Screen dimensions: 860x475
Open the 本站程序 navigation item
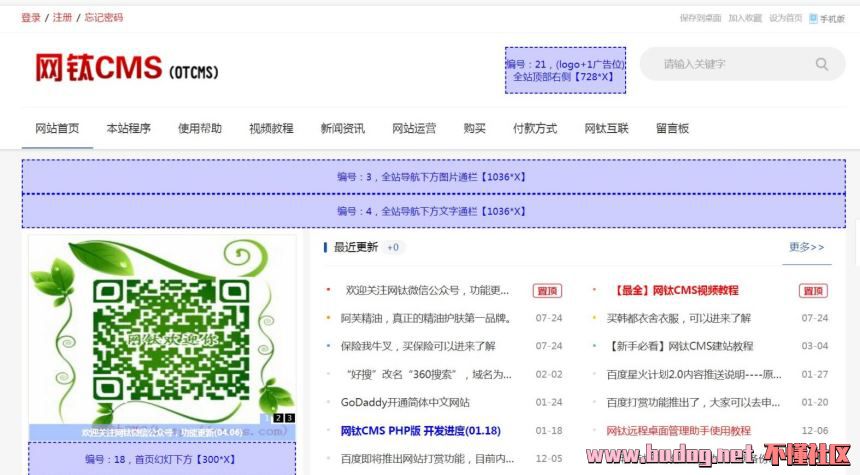point(128,128)
